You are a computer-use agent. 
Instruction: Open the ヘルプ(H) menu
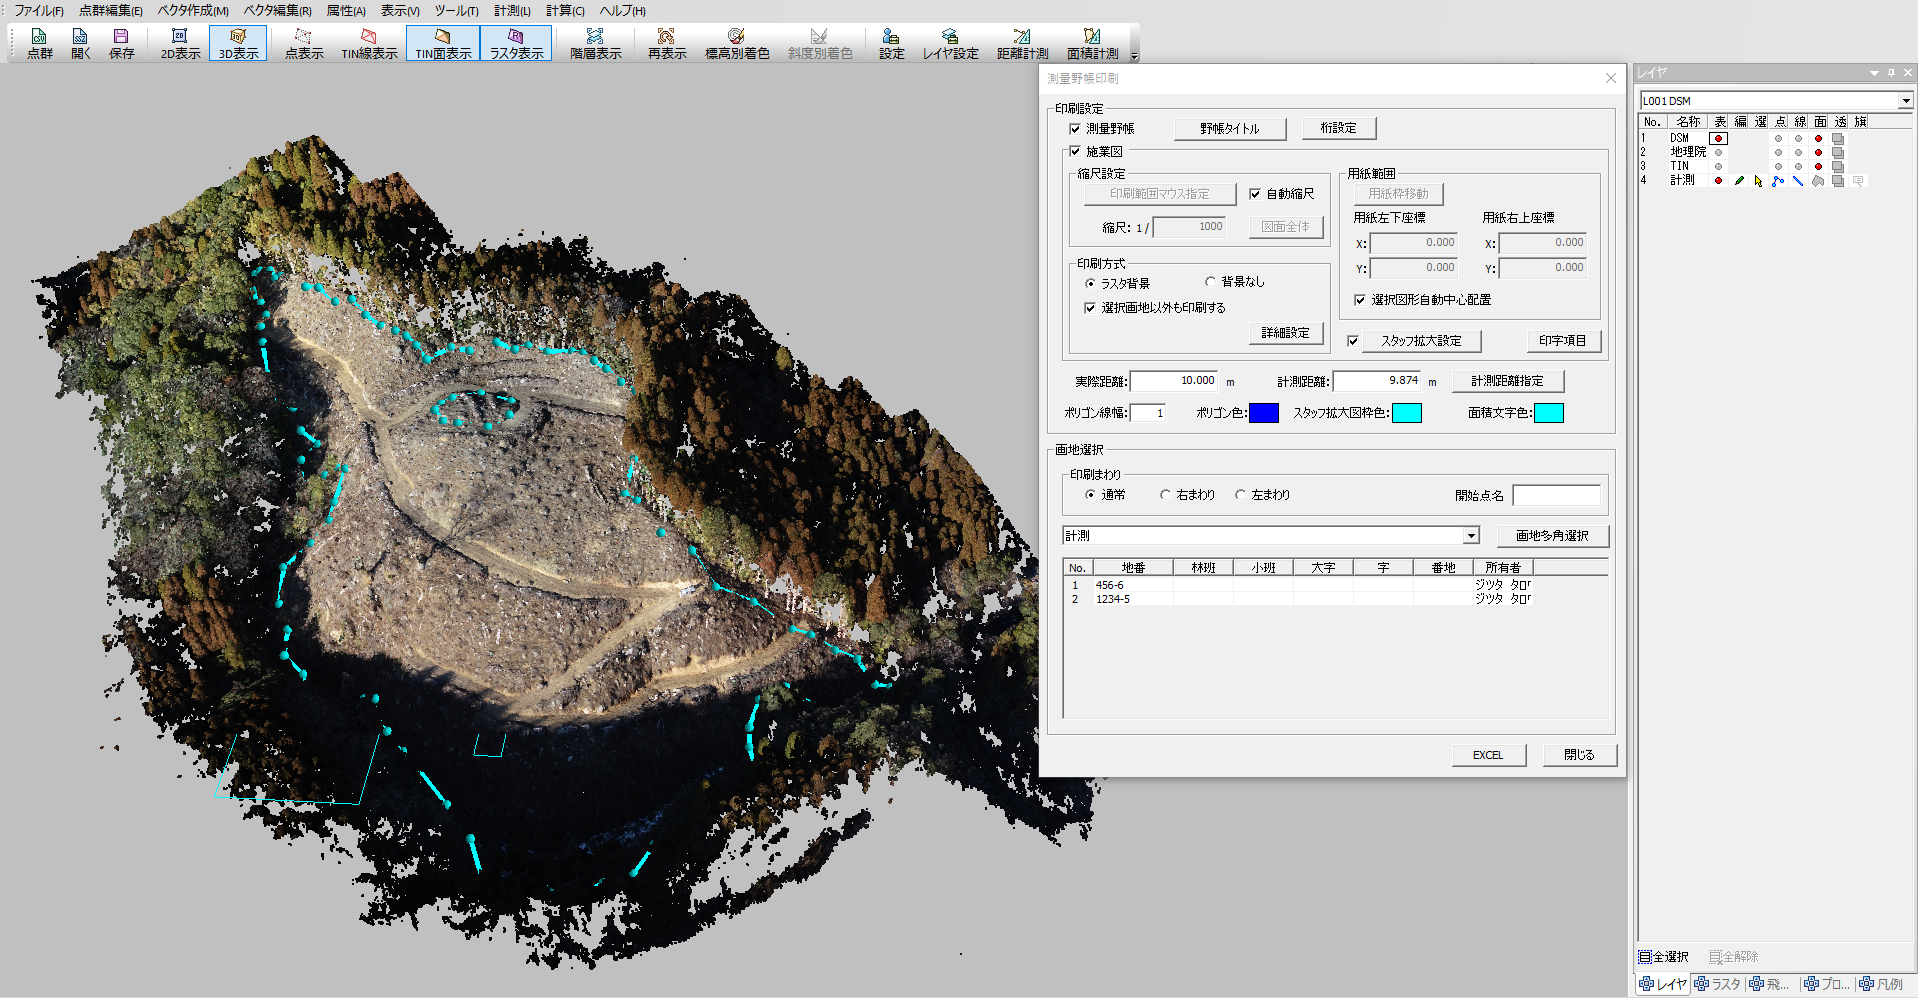[x=622, y=11]
